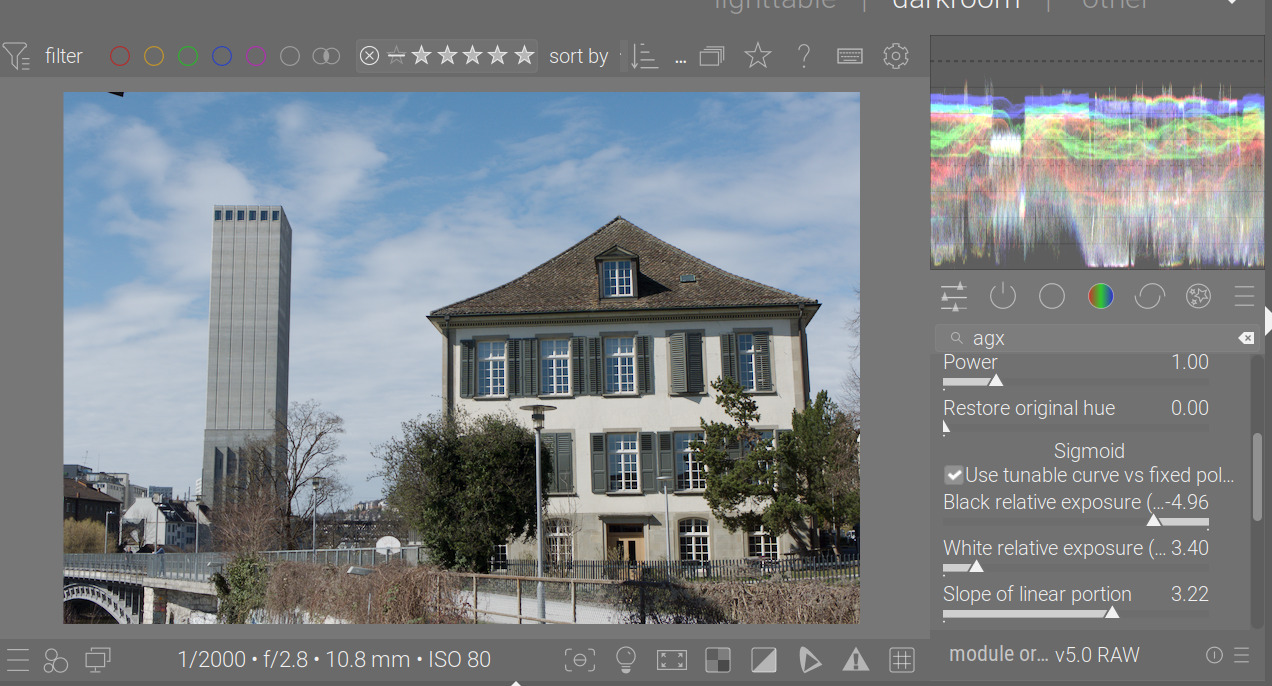Open the correct module group
The image size is (1272, 686).
pyautogui.click(x=1150, y=296)
